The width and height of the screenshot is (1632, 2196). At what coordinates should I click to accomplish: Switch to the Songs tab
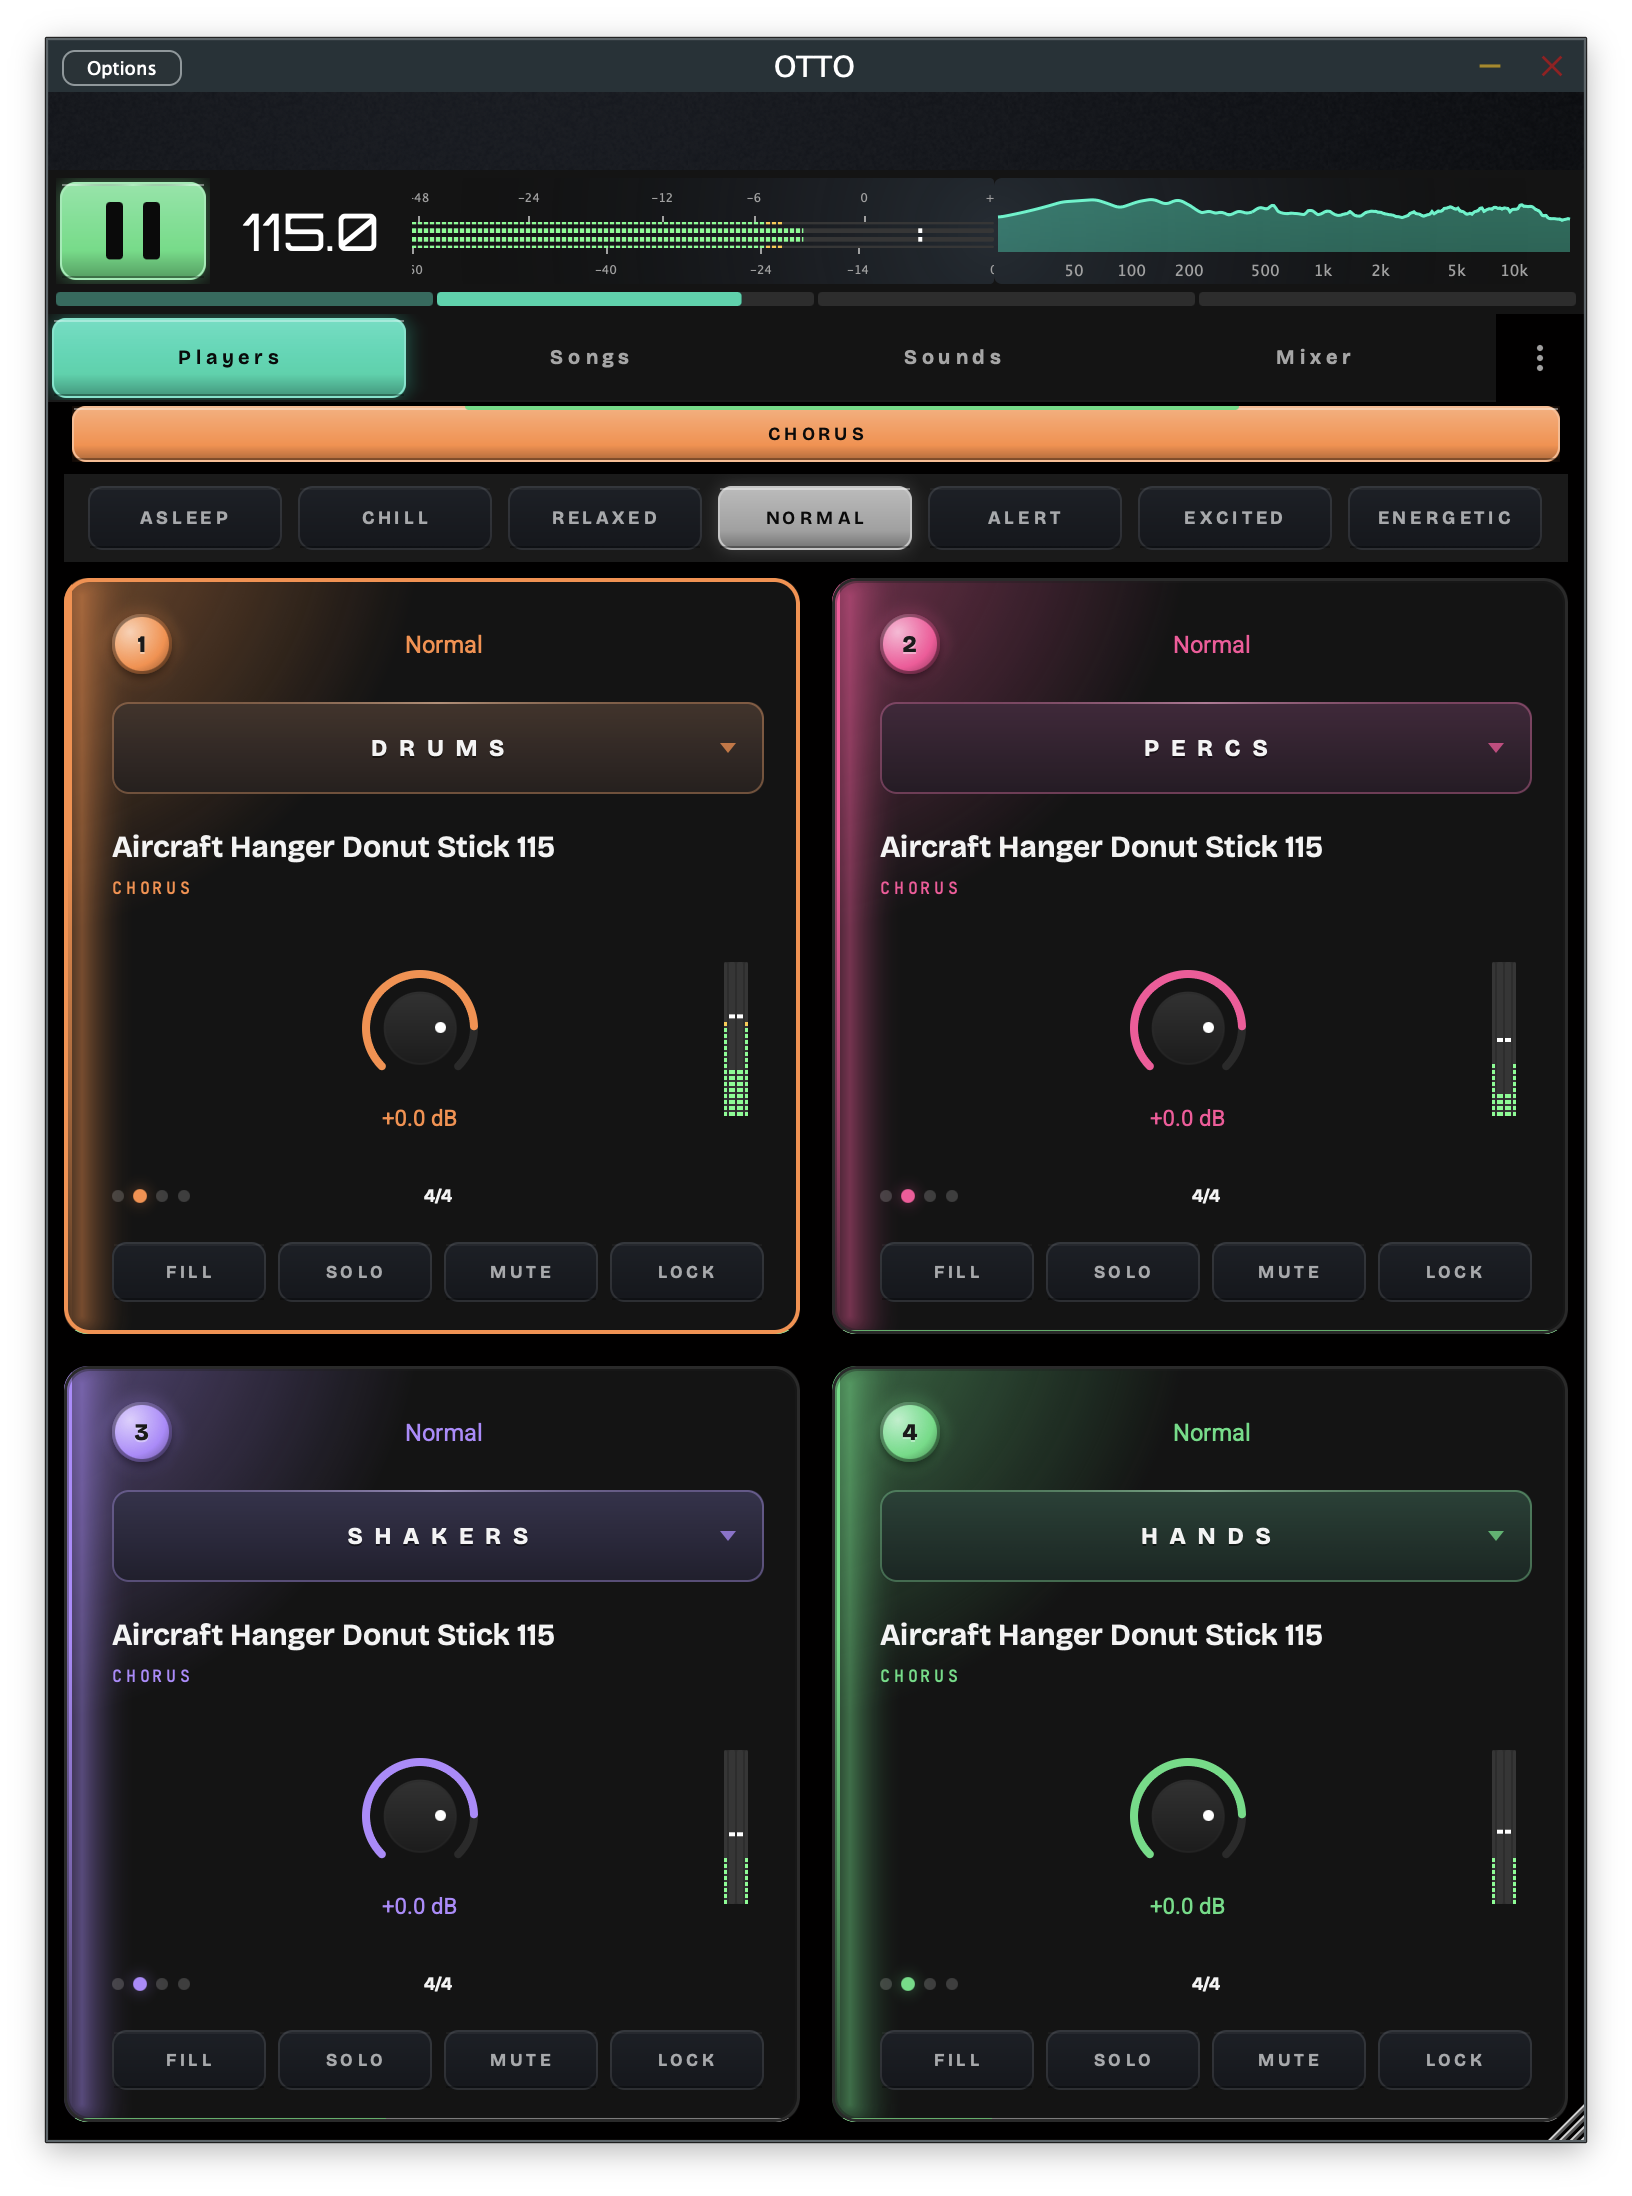[590, 358]
